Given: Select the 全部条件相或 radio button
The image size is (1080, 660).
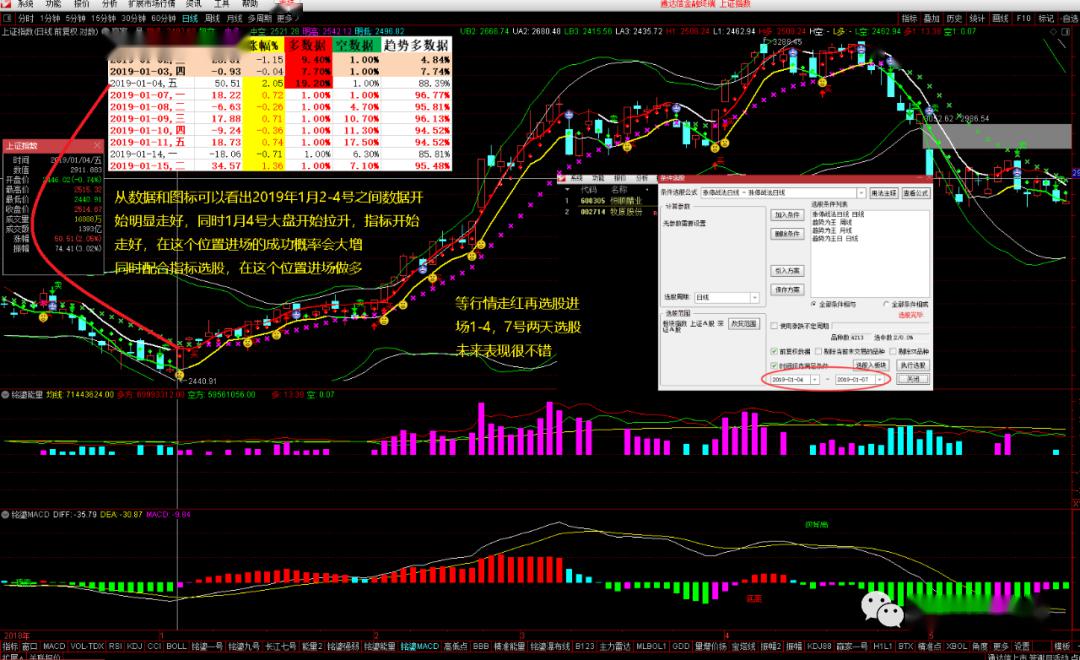Looking at the screenshot, I should pos(886,303).
